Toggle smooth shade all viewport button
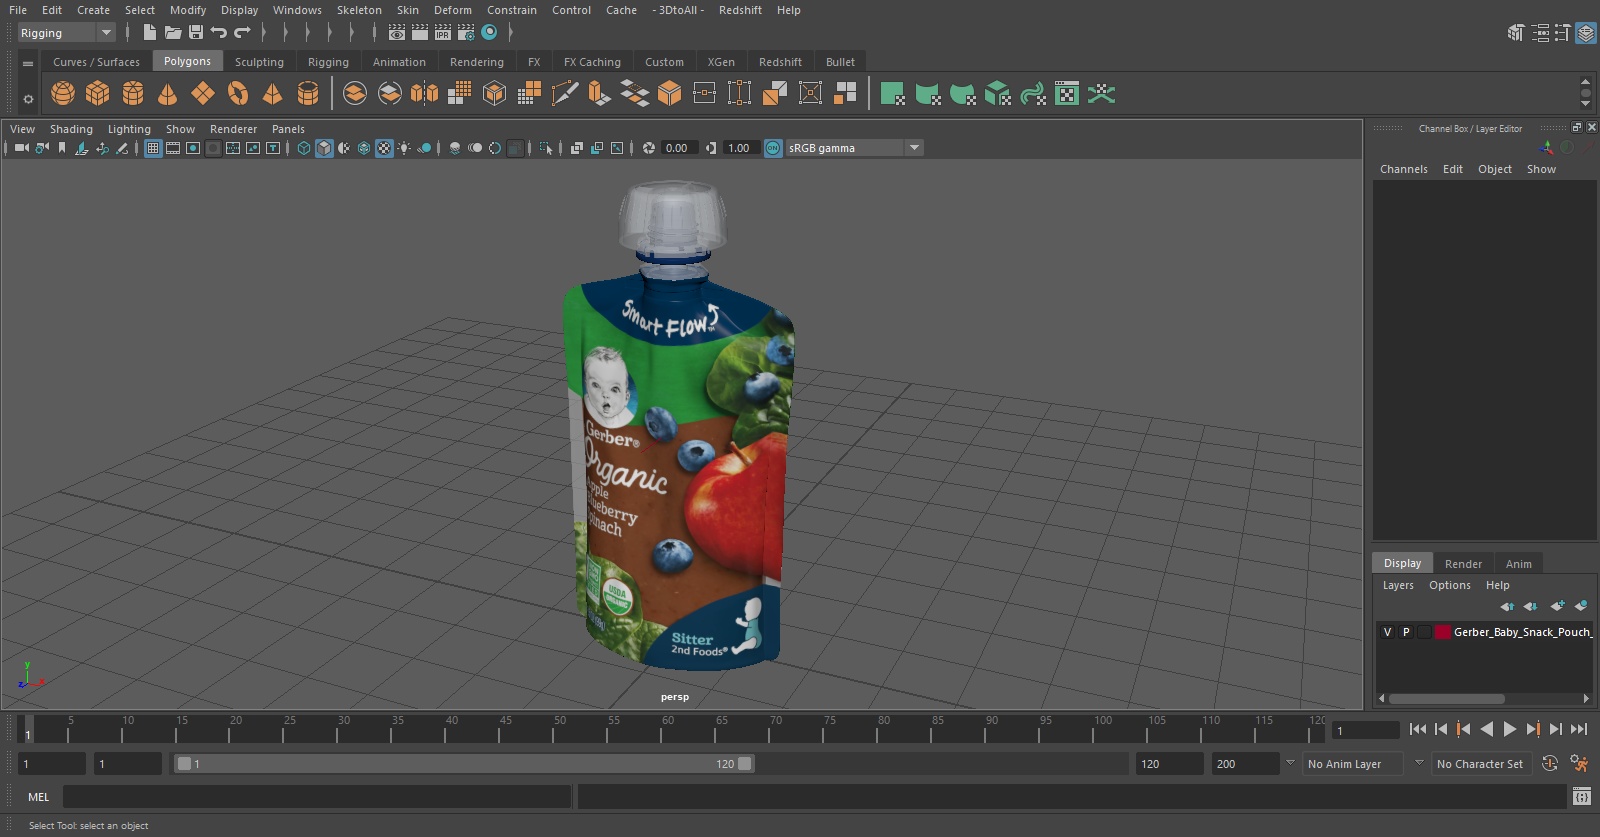This screenshot has height=837, width=1600. tap(324, 148)
